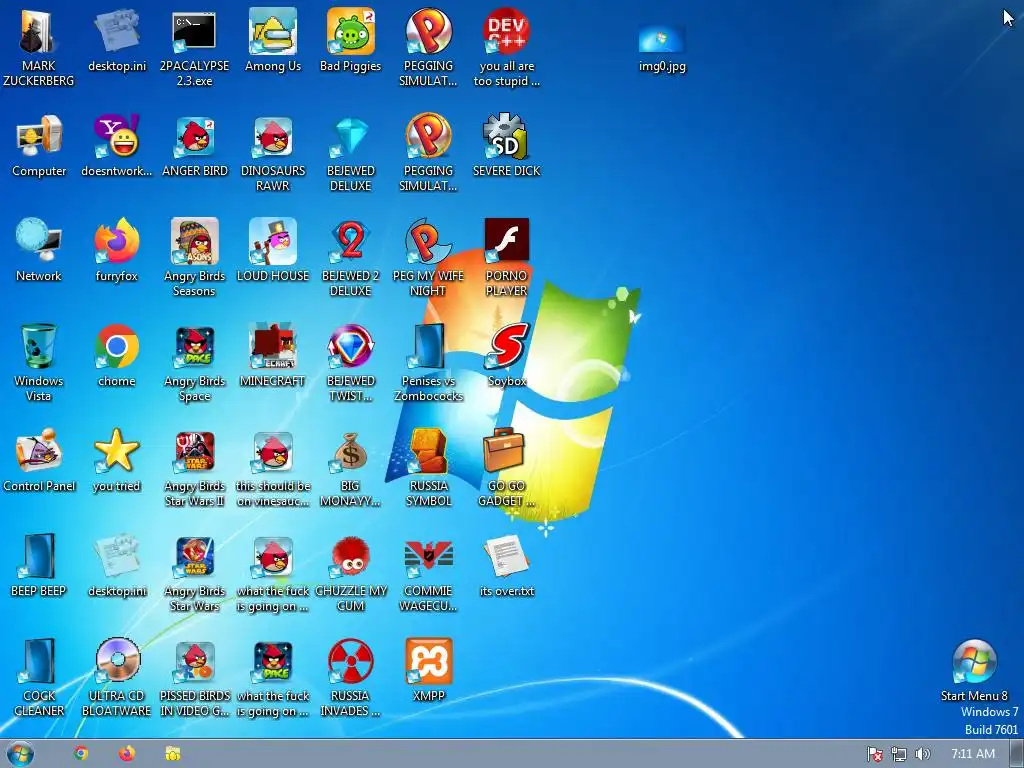Open the CHUZZLE red fuzzball icon
1024x768 pixels.
point(351,573)
